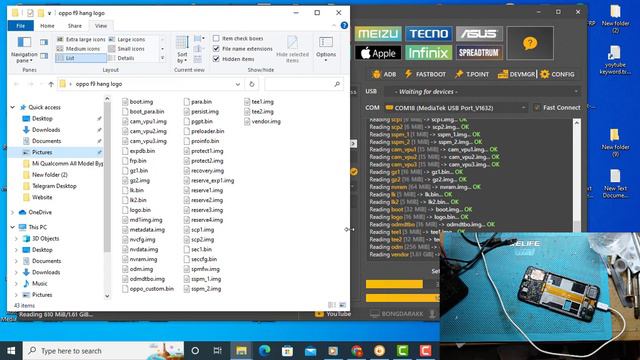The width and height of the screenshot is (640, 360).
Task: Open the Navigation pane dropdown
Action: (x=24, y=49)
